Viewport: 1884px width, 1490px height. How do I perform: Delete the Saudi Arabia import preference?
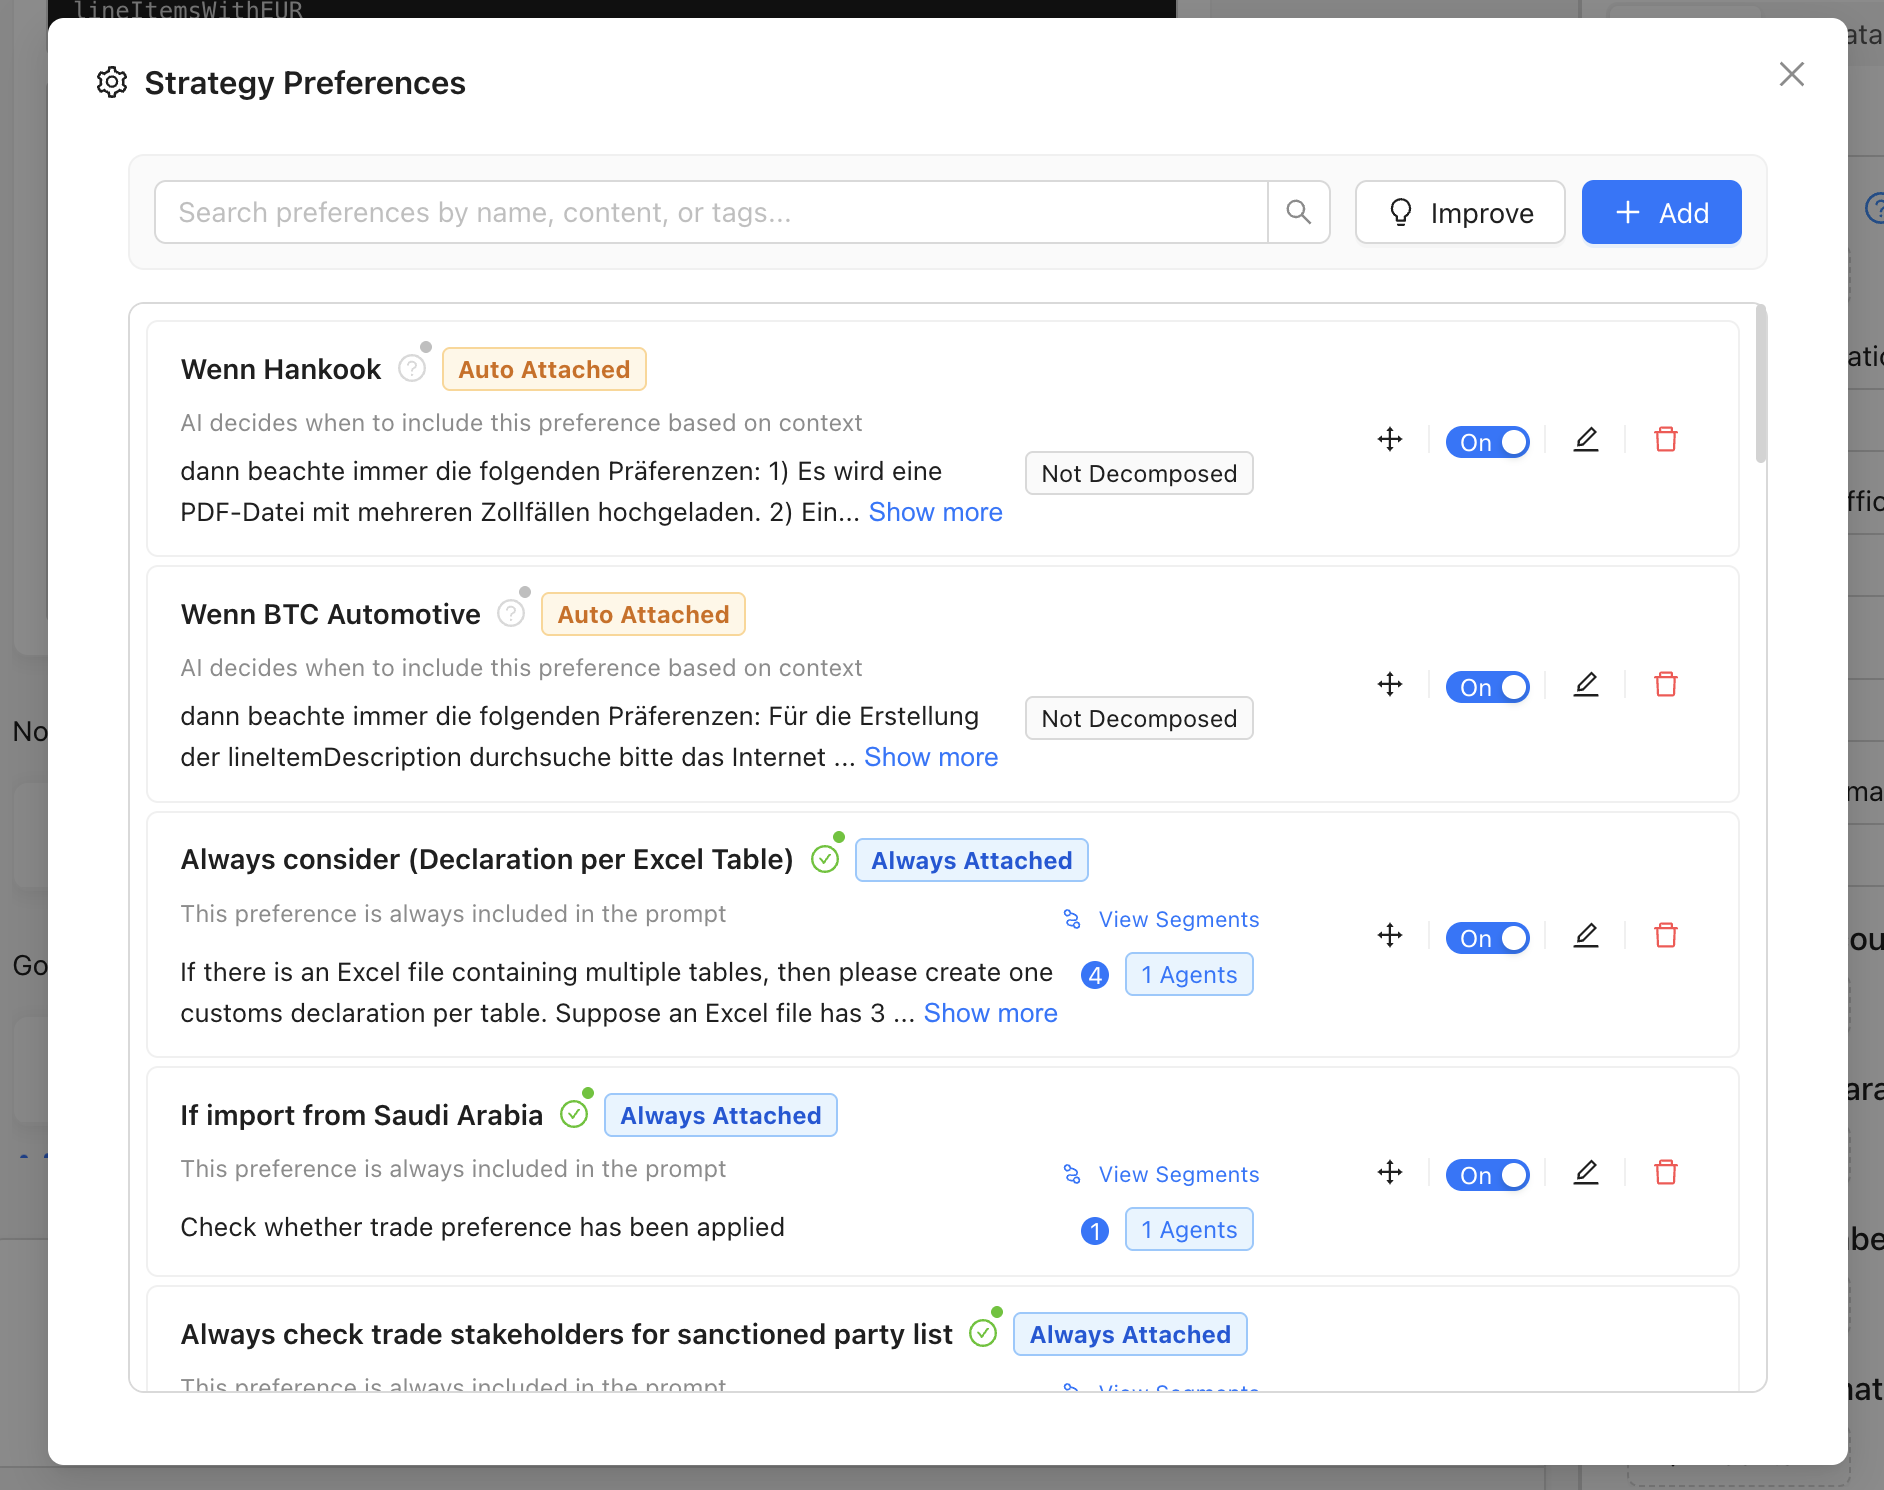(x=1665, y=1173)
